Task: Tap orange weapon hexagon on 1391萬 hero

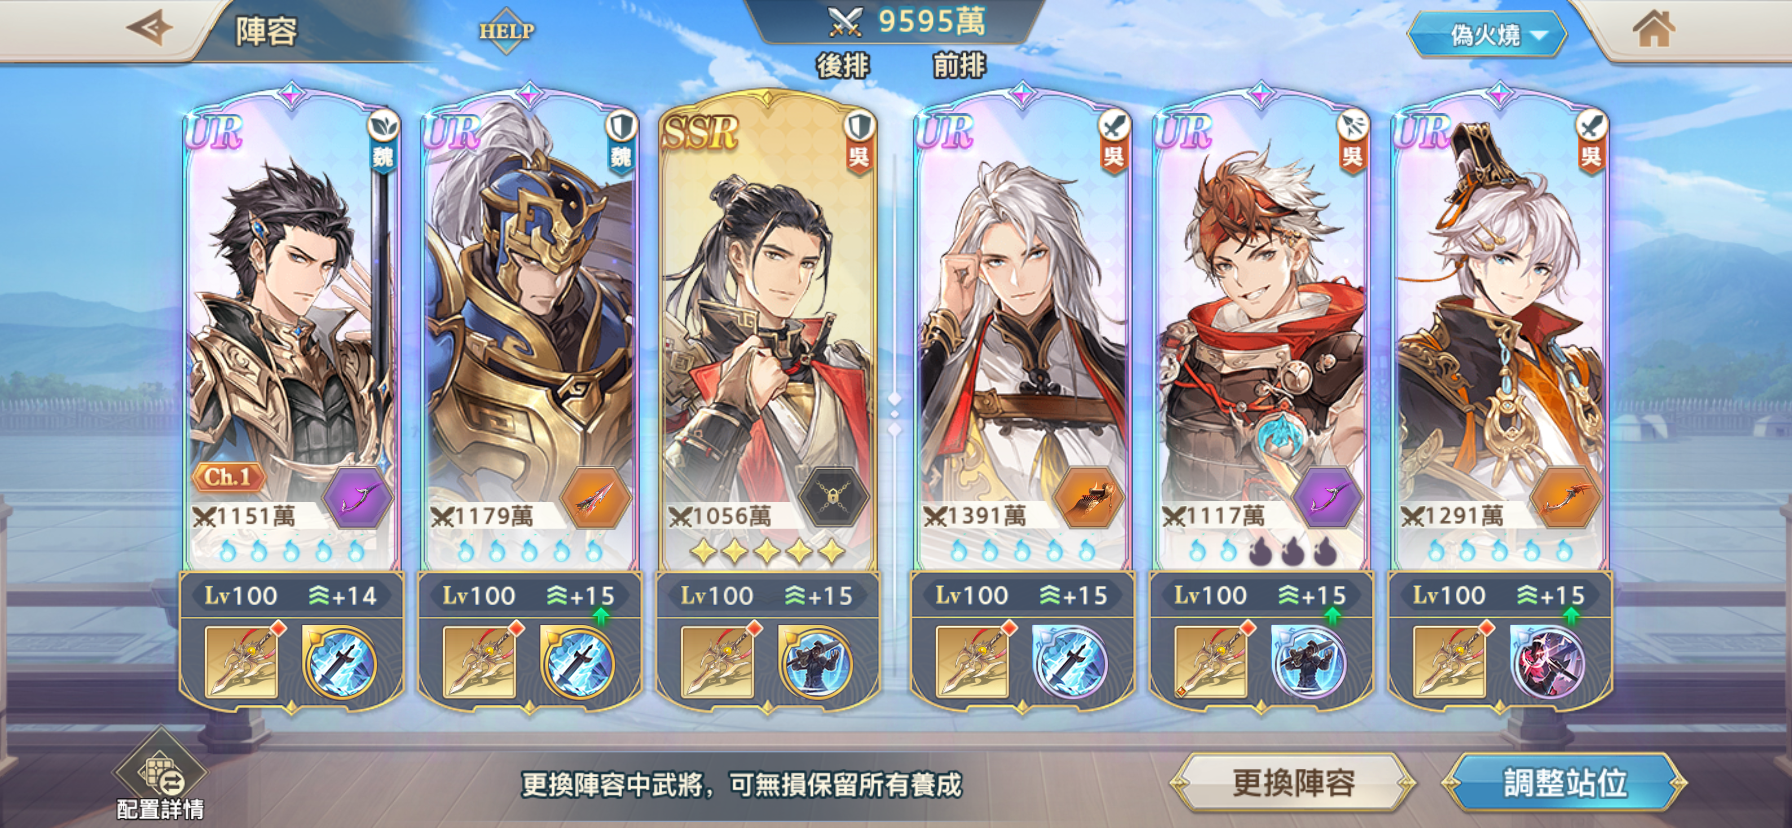Action: click(x=1088, y=497)
